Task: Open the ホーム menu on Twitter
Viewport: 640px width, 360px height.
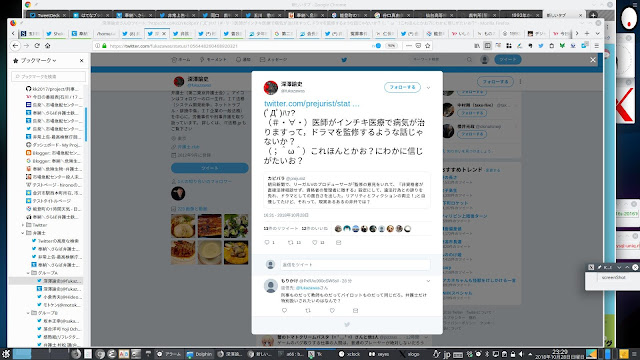Action: [x=181, y=60]
